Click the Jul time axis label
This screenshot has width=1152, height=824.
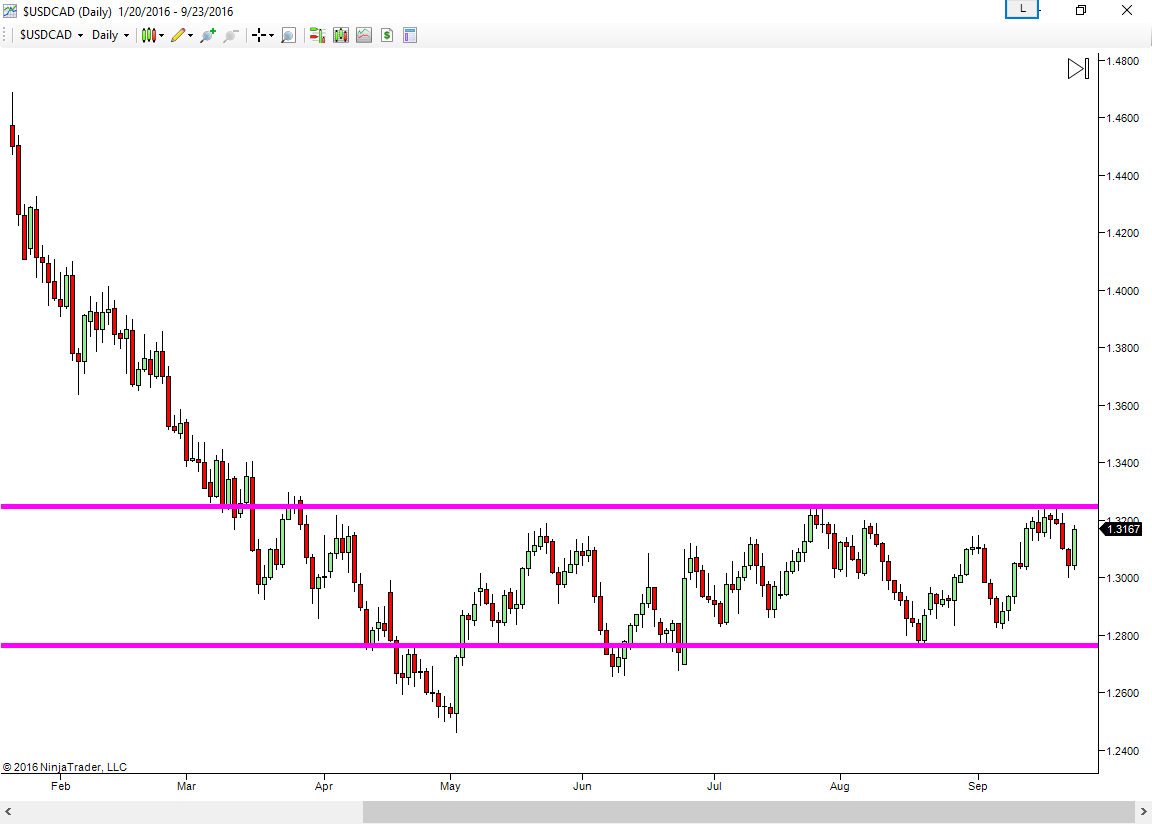coord(714,786)
